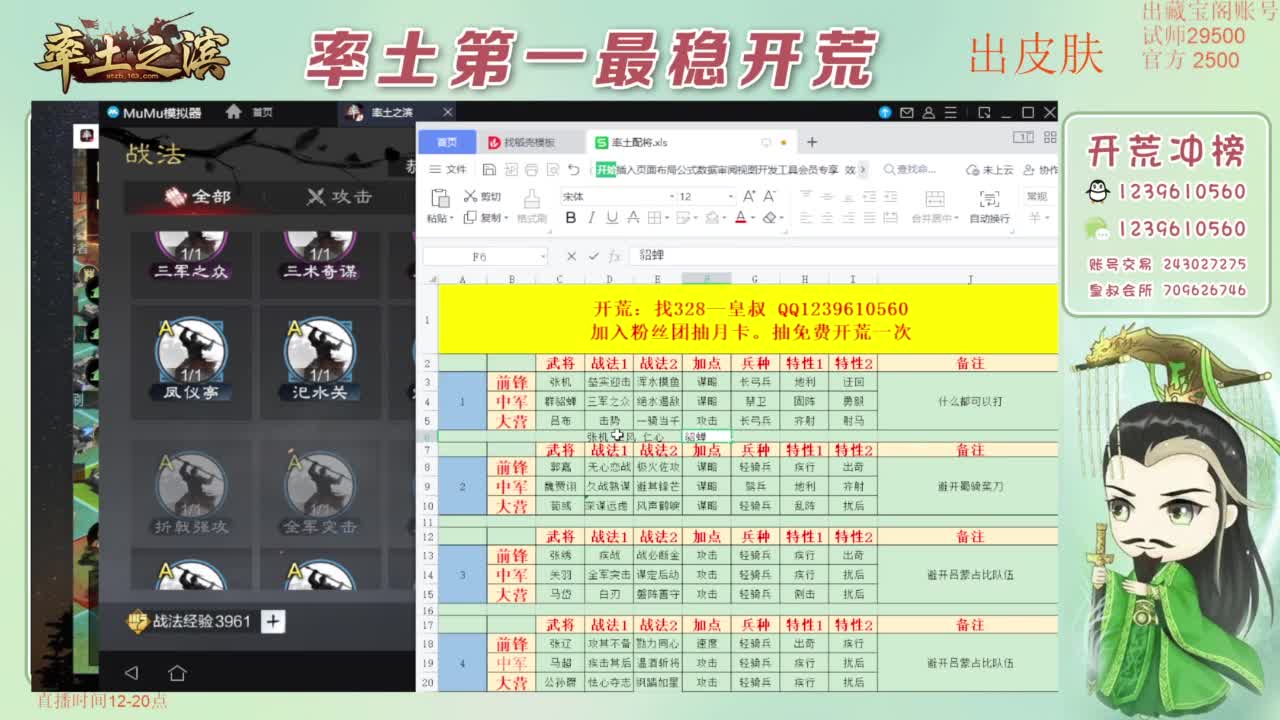The width and height of the screenshot is (1280, 720).
Task: Open the merge center (合并居中) dropdown arrow
Action: point(957,218)
